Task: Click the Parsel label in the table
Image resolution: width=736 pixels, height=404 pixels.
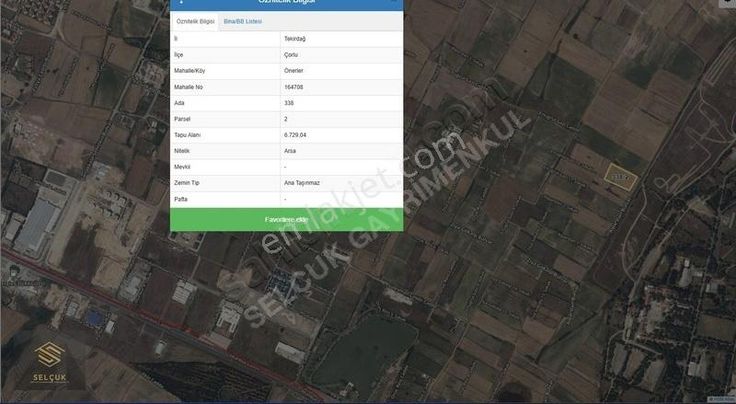Action: point(182,119)
